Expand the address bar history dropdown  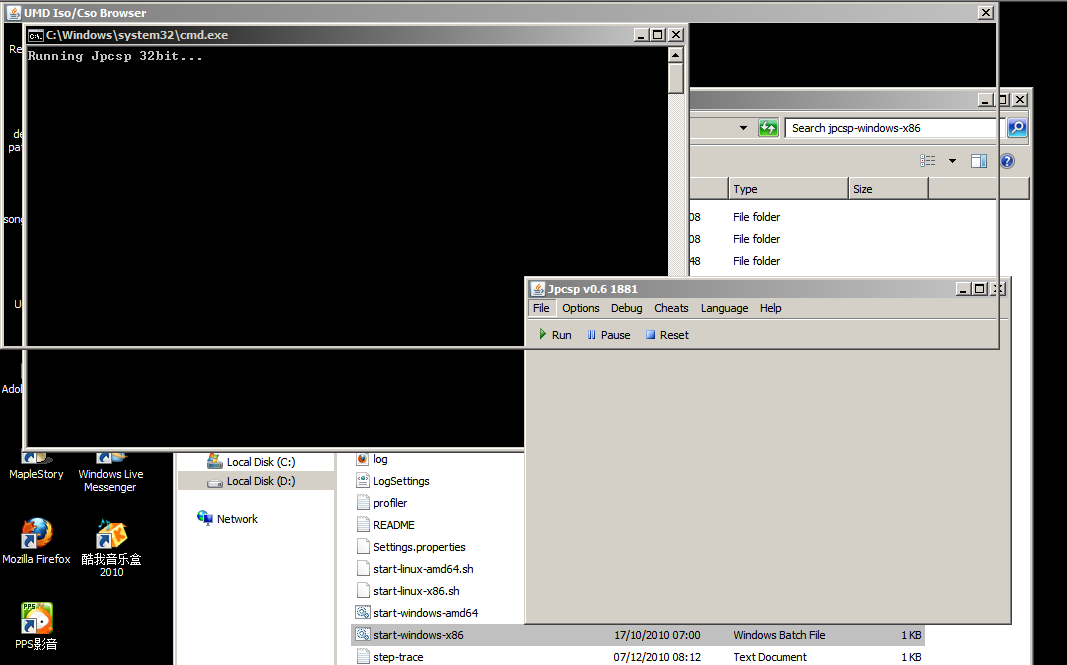(x=743, y=128)
